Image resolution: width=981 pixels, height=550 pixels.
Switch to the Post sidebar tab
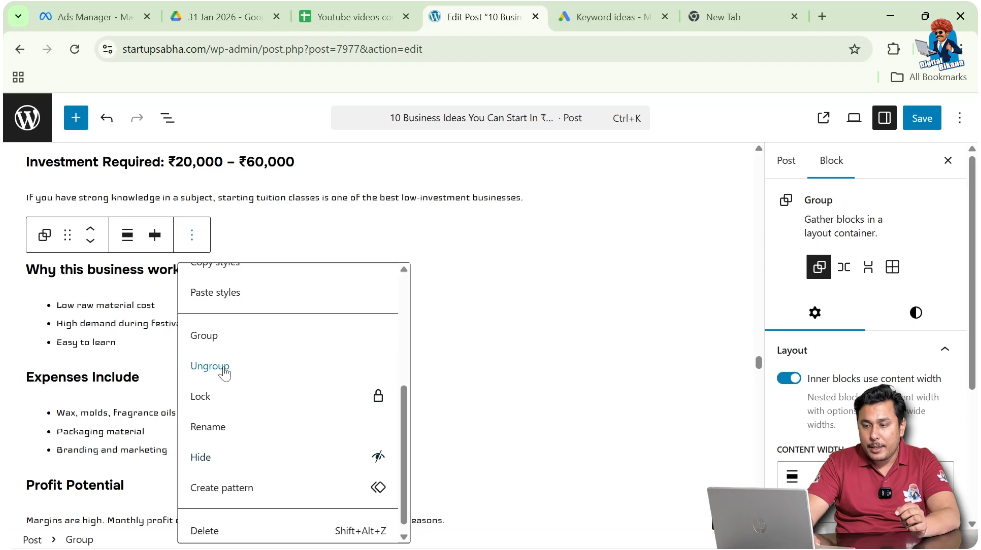786,161
